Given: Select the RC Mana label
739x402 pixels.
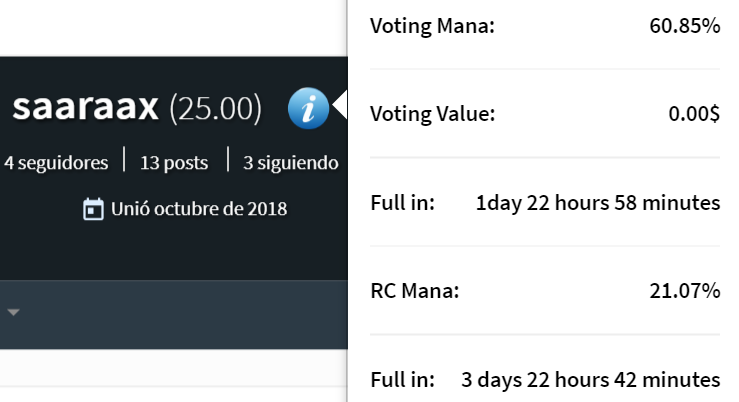Looking at the screenshot, I should (x=414, y=291).
